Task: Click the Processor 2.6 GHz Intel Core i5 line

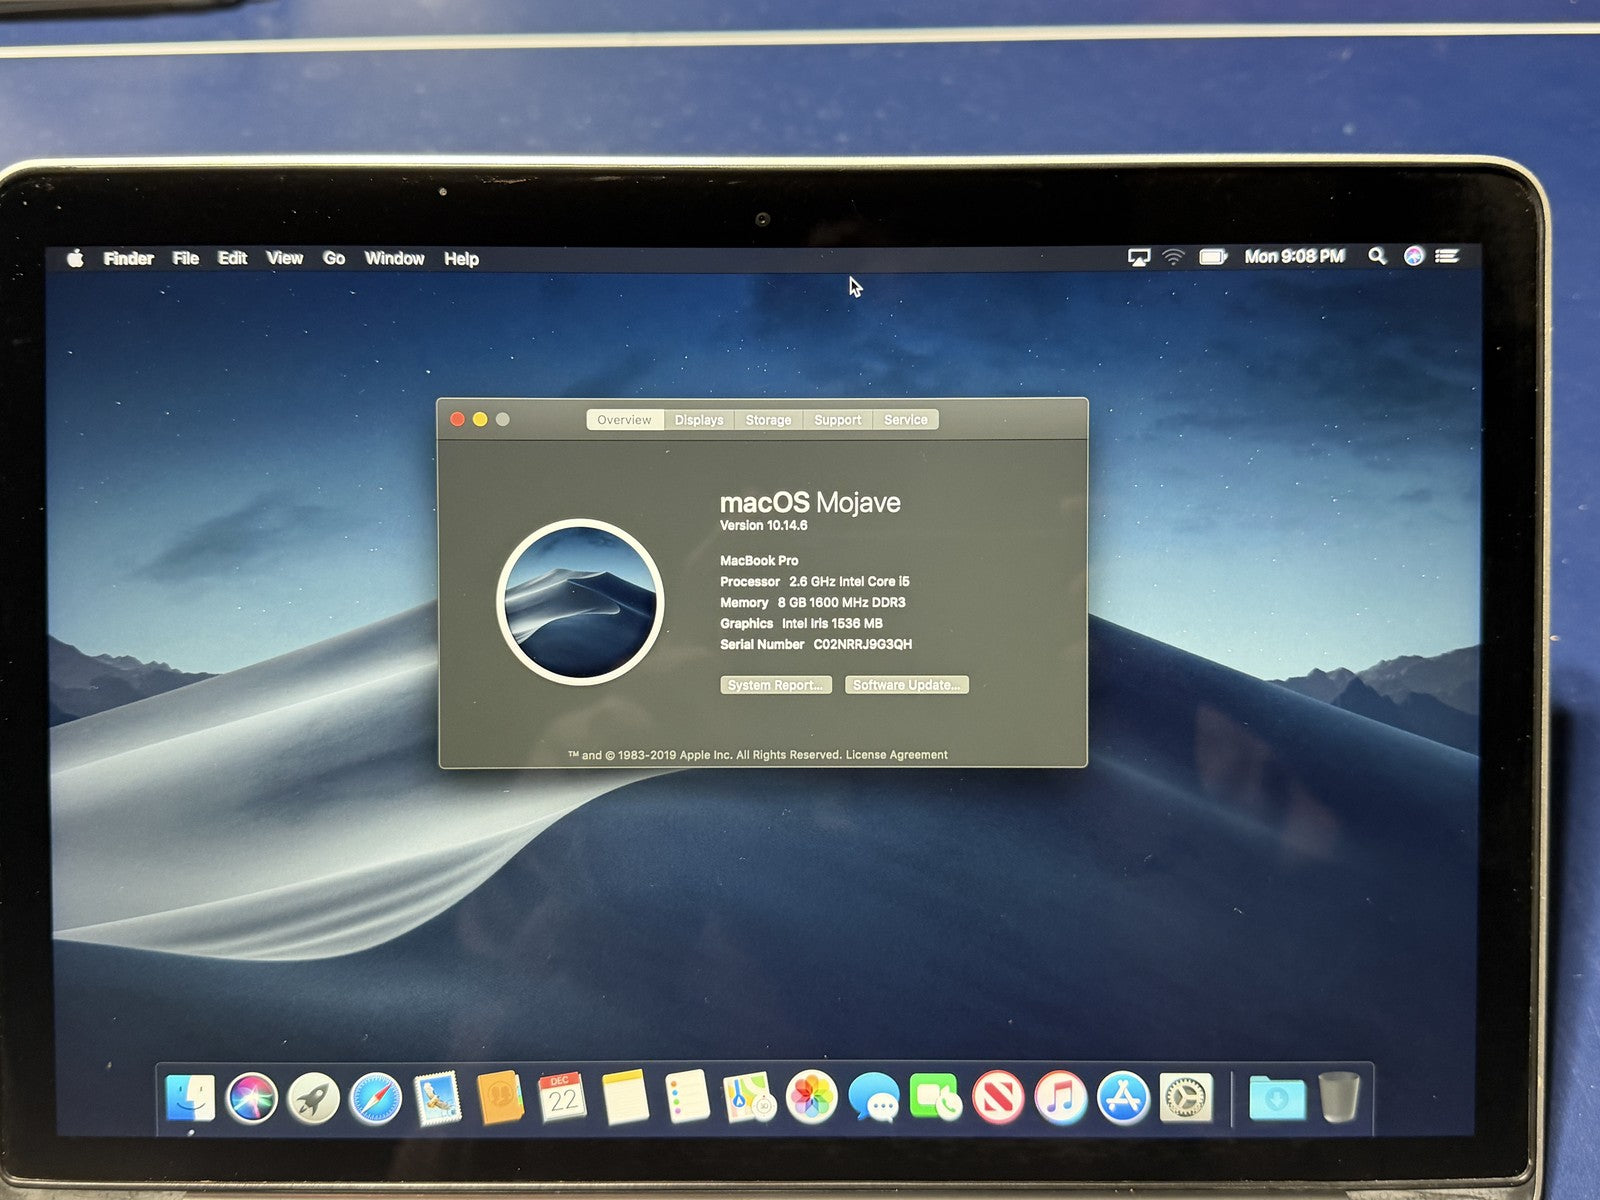Action: [x=815, y=582]
